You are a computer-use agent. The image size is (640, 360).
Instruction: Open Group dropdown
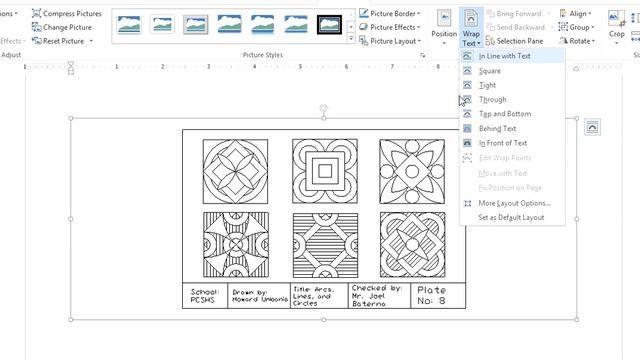pyautogui.click(x=576, y=27)
